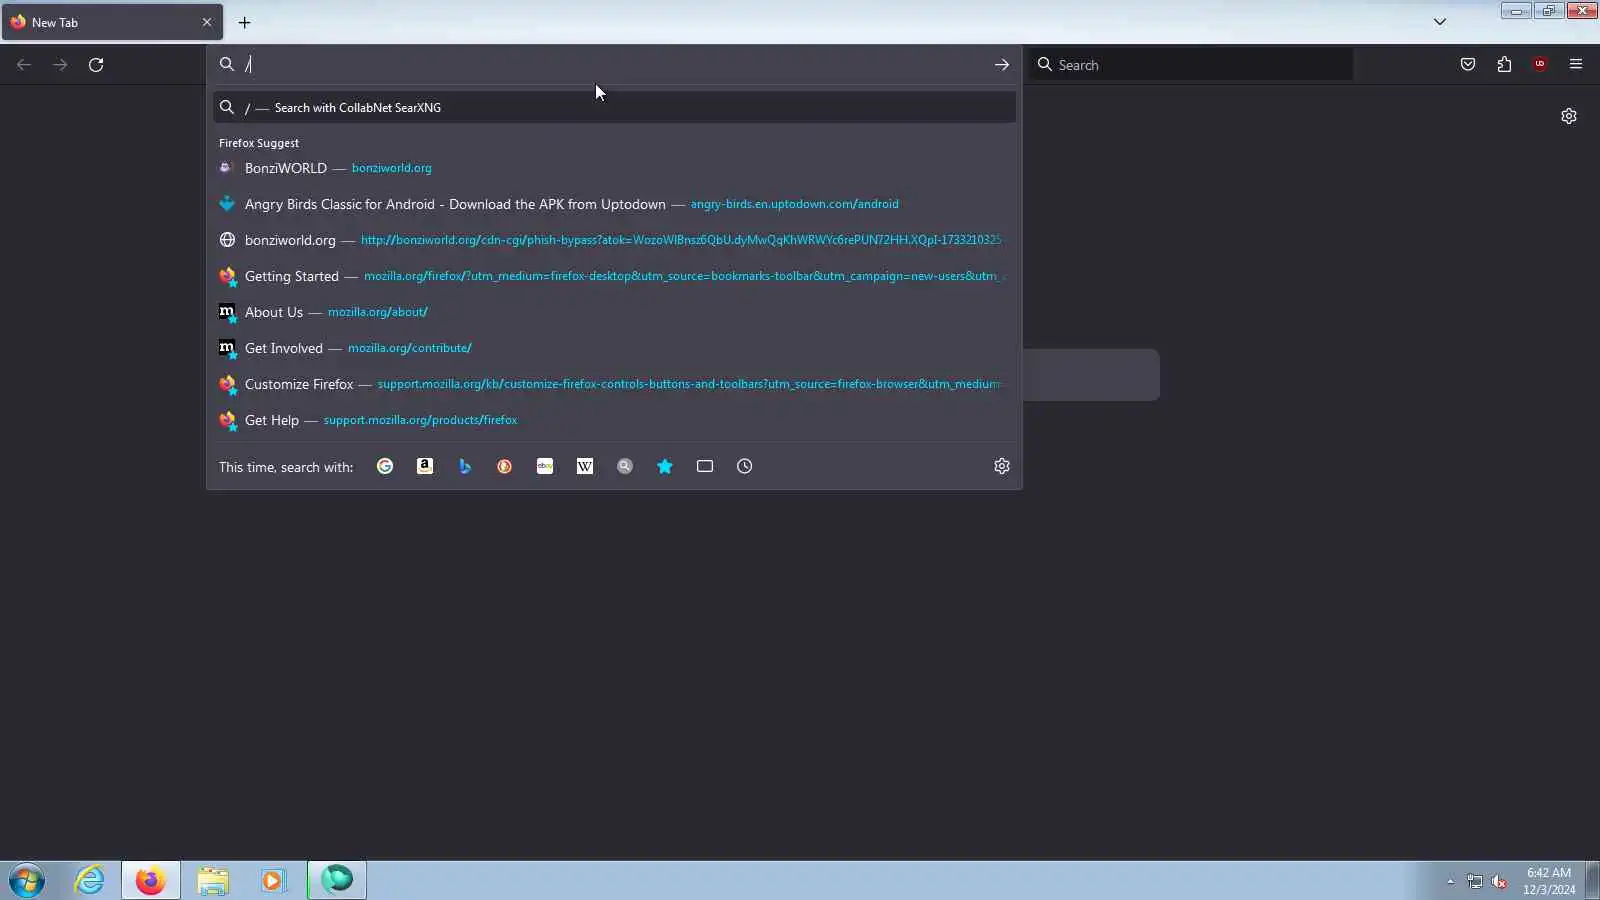Select the New Tab tab
Screen dimensions: 1600x900
(112, 22)
